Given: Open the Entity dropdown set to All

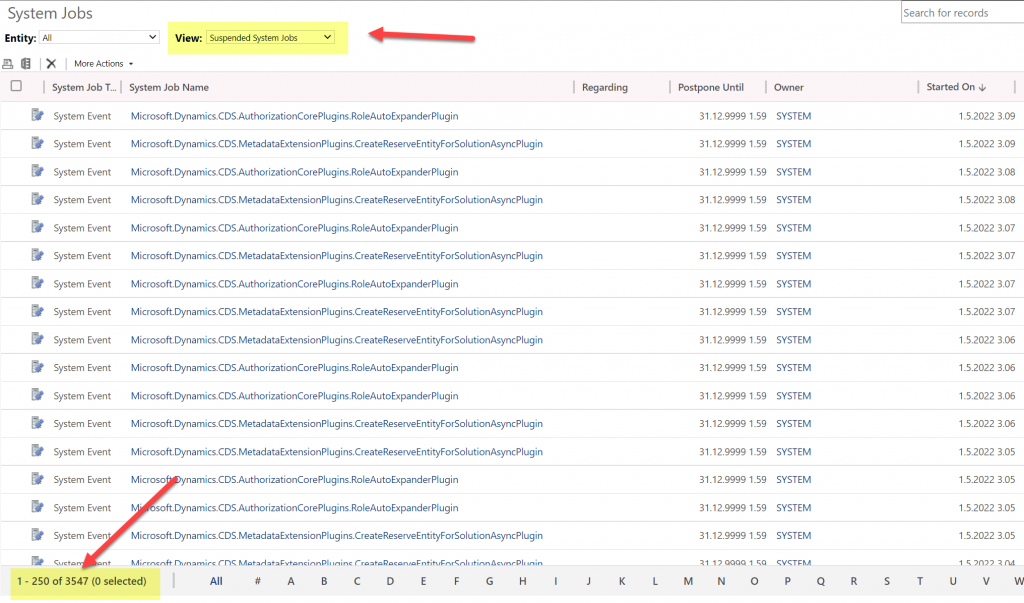Looking at the screenshot, I should pos(99,38).
